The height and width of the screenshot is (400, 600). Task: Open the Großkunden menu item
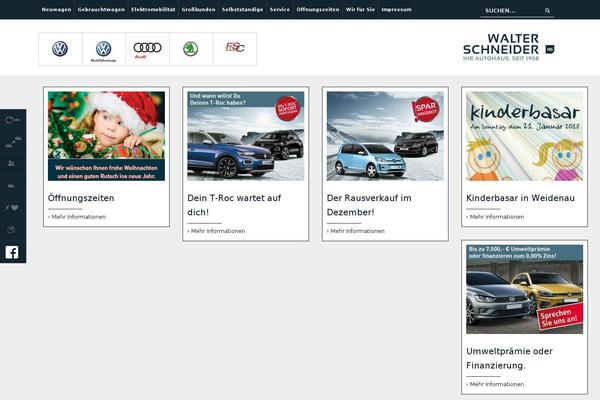click(198, 10)
